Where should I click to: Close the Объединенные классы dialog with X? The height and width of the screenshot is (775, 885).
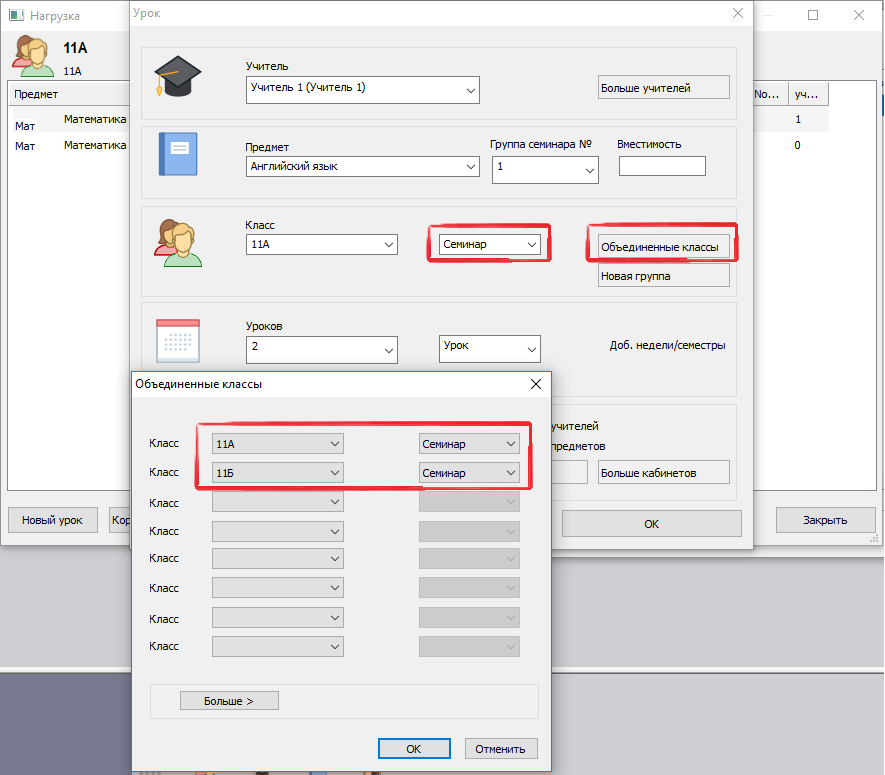pos(535,383)
